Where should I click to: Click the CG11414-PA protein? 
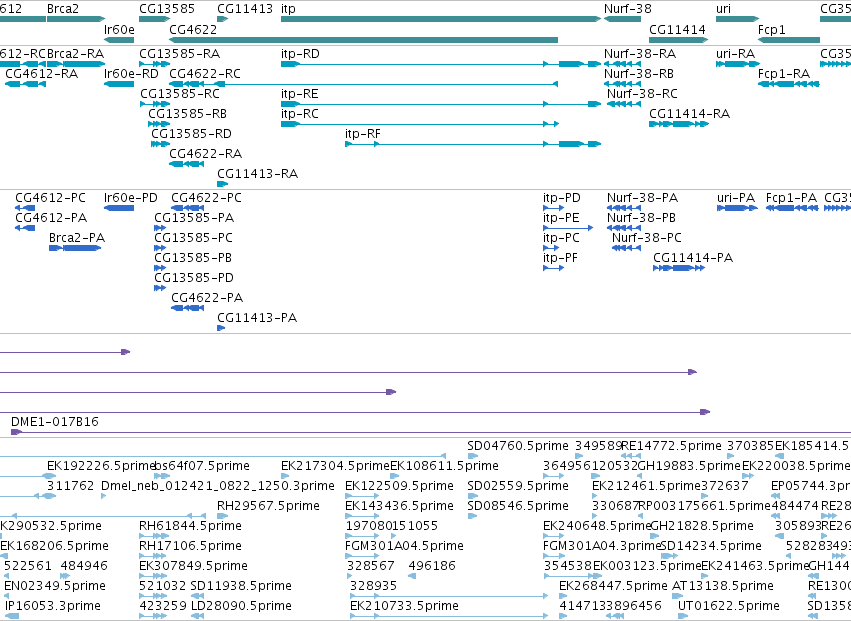[x=679, y=268]
